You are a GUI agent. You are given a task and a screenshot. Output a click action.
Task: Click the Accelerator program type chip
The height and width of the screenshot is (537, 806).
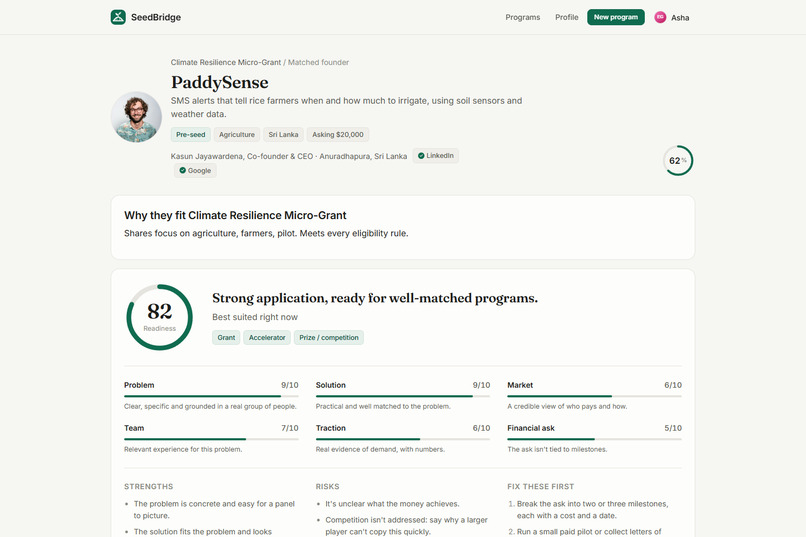(267, 338)
